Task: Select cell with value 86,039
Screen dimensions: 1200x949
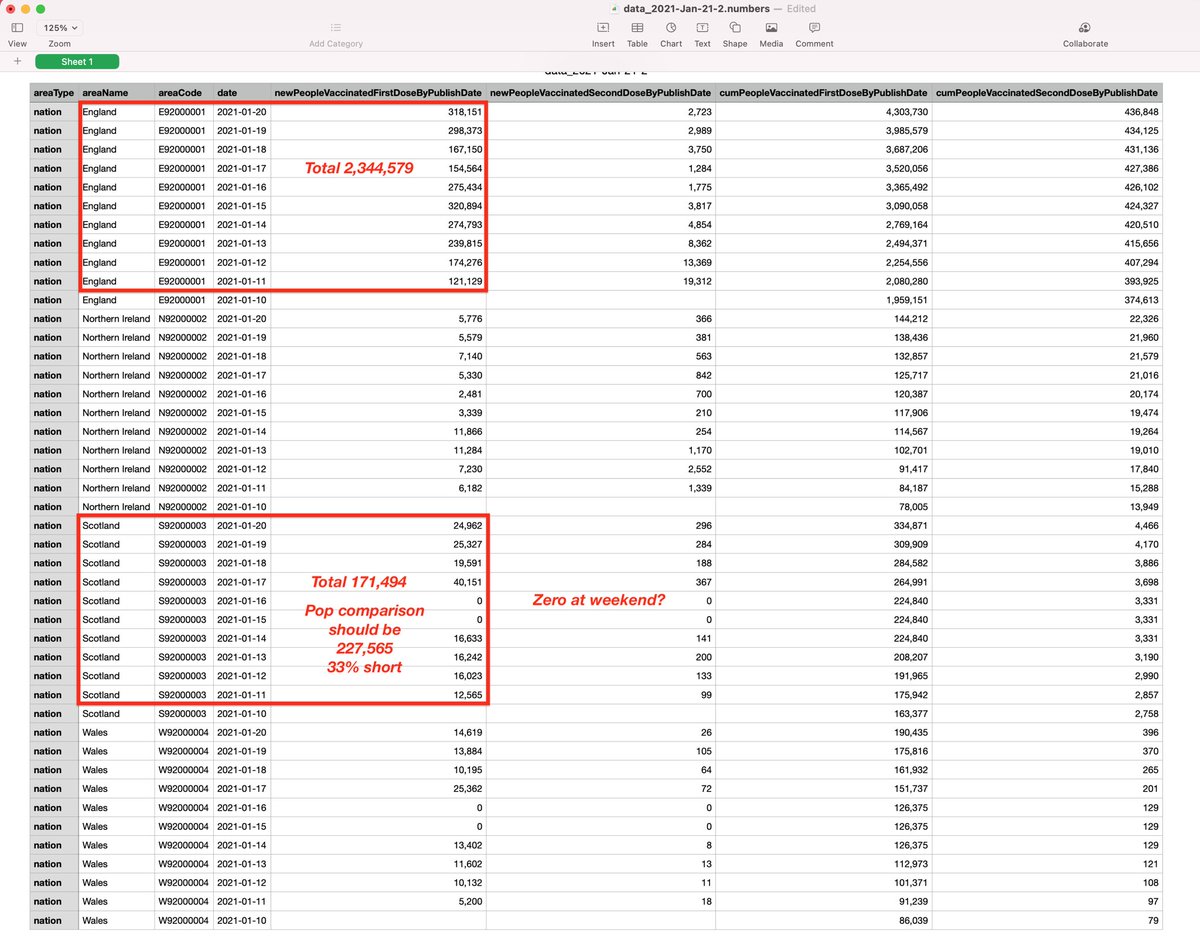Action: 824,921
